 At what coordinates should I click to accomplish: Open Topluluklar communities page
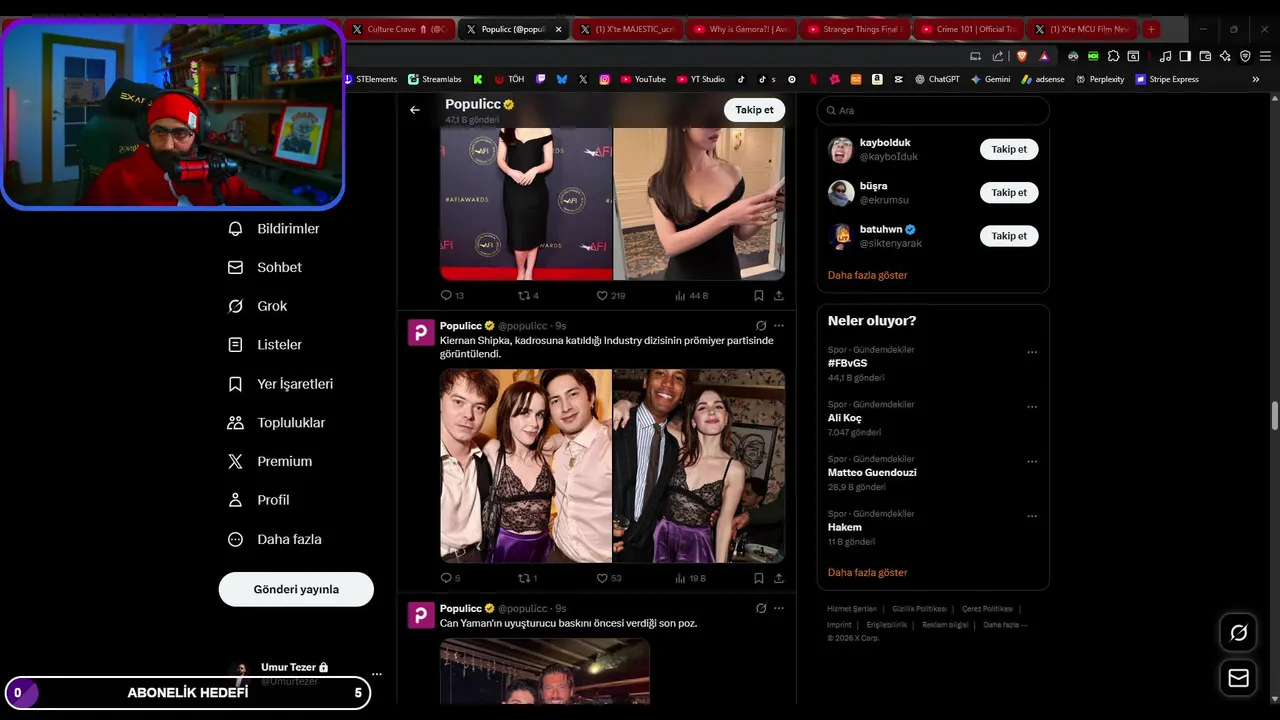tap(276, 422)
